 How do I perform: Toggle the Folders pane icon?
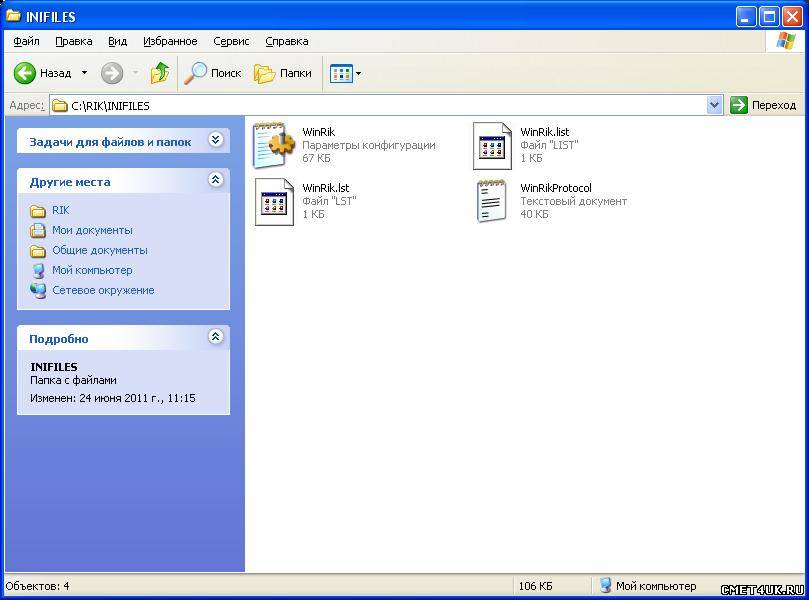coord(265,74)
